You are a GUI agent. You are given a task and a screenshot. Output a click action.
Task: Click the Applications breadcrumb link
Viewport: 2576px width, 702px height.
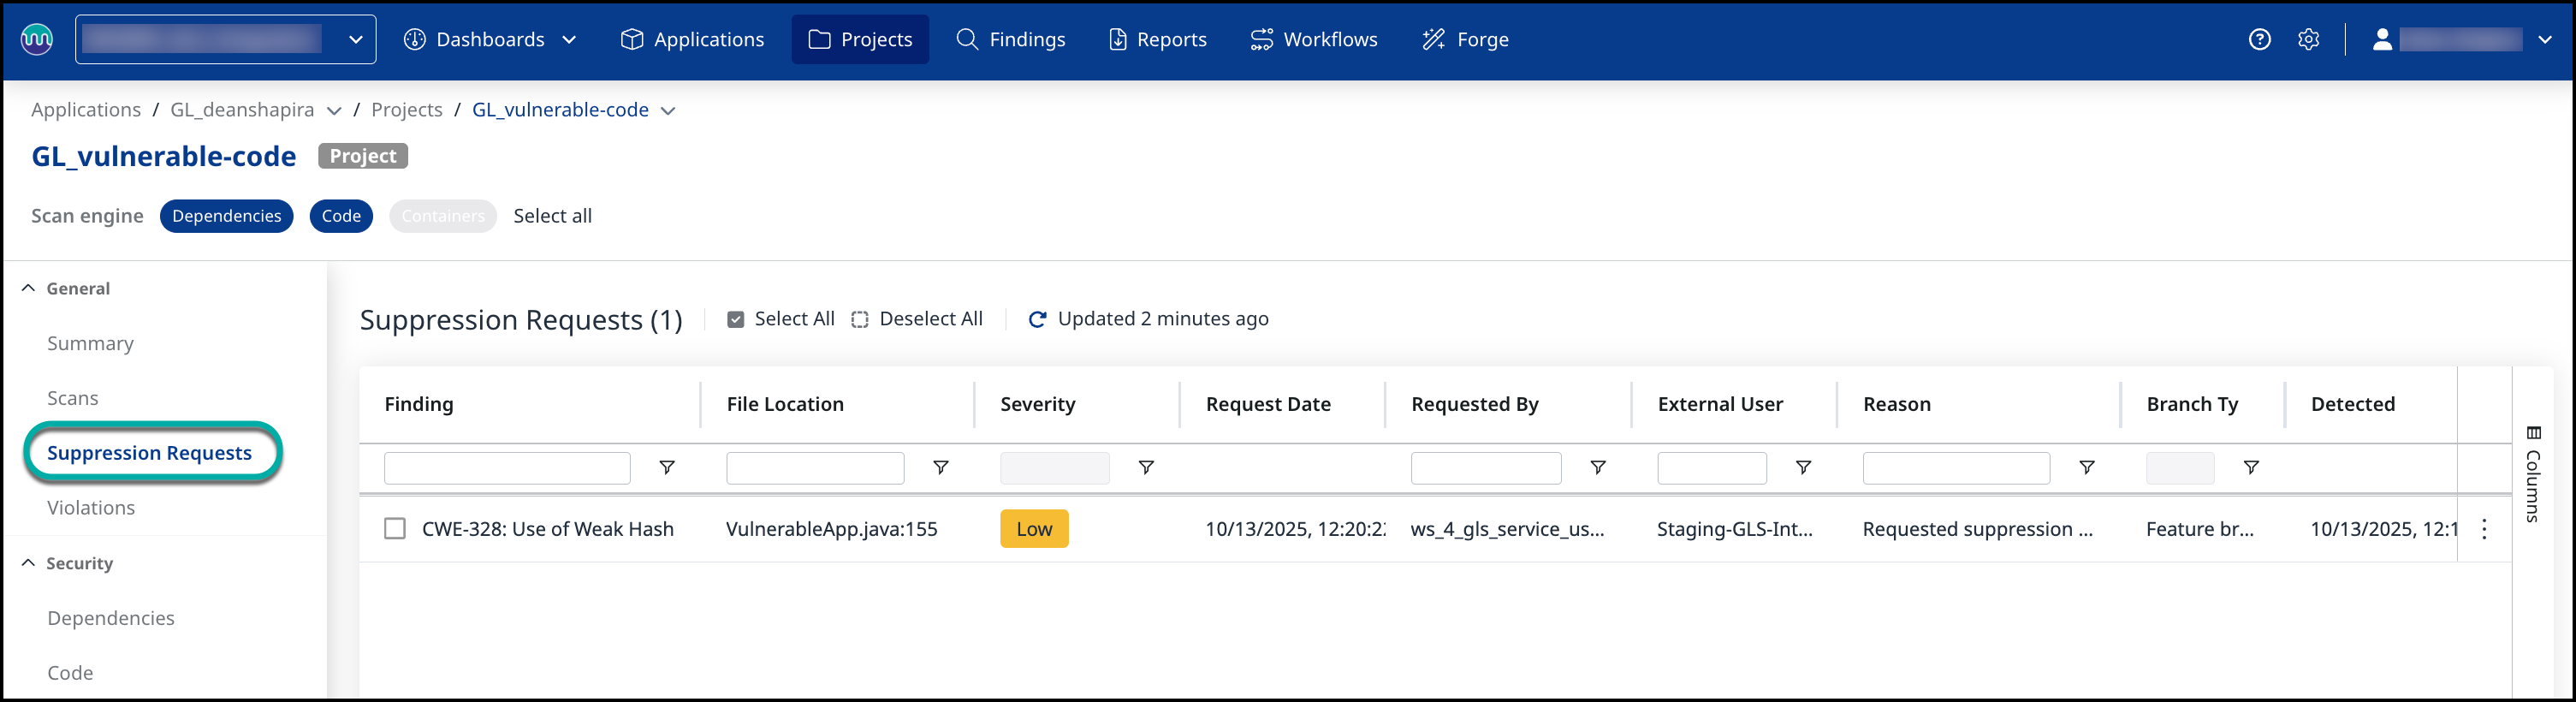click(x=86, y=110)
